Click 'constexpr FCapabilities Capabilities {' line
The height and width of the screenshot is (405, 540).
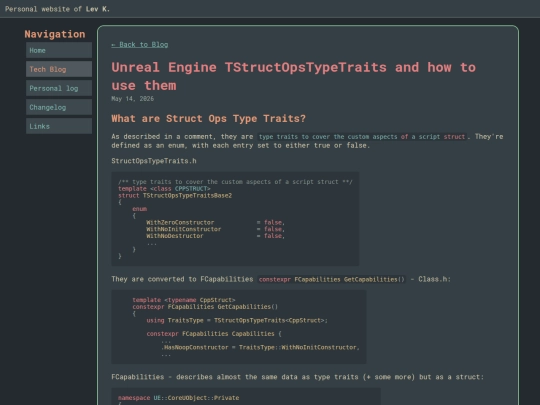(x=214, y=334)
